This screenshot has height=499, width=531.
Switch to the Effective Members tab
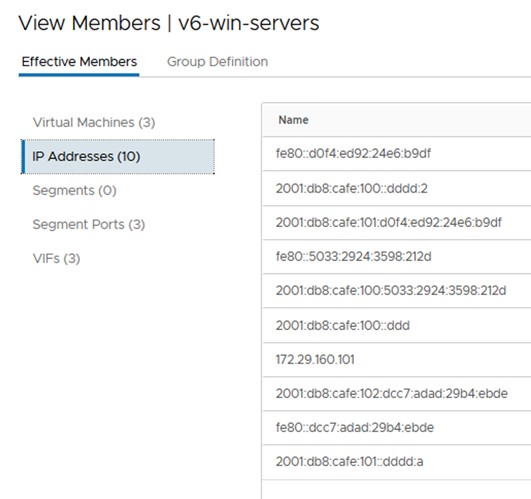[79, 62]
